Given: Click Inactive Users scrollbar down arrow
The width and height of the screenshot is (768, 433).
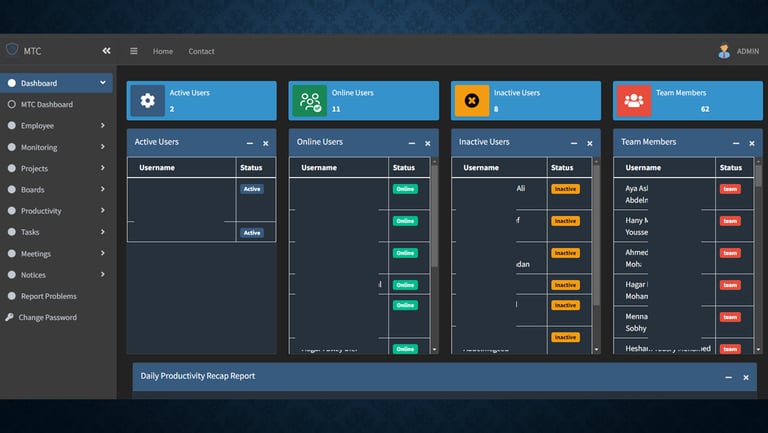Looking at the screenshot, I should (x=596, y=349).
